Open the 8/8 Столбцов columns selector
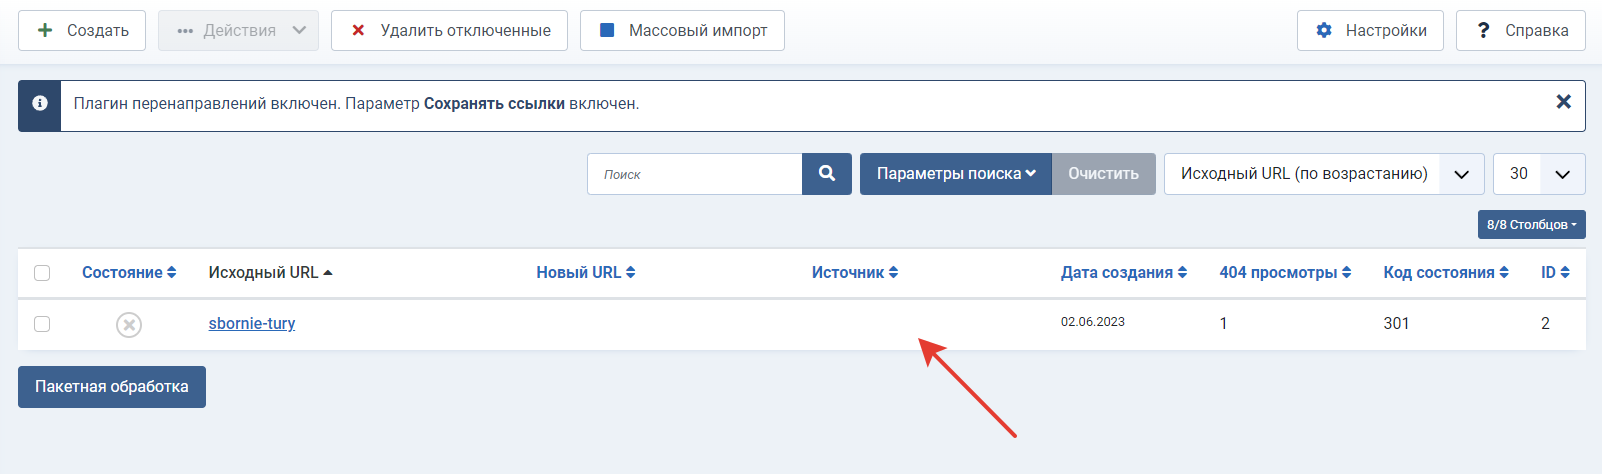This screenshot has height=474, width=1602. point(1531,225)
